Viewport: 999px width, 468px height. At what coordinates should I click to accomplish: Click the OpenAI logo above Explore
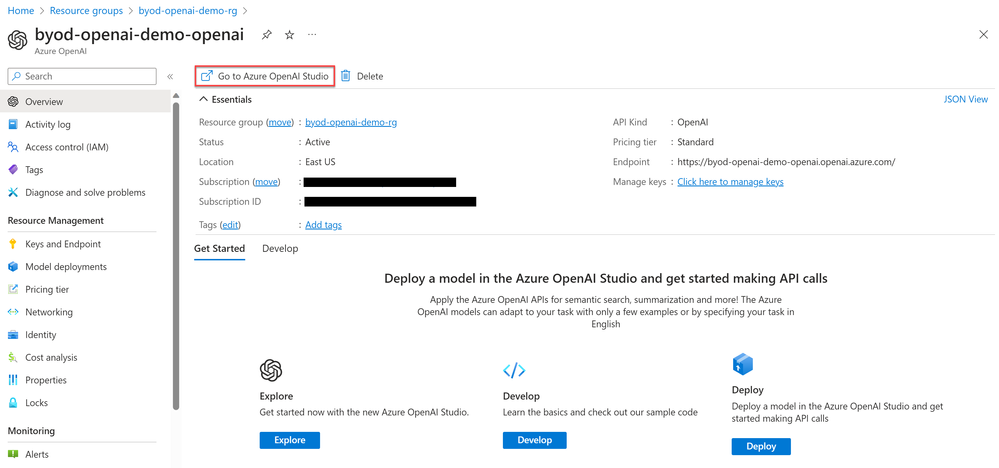[x=271, y=369]
